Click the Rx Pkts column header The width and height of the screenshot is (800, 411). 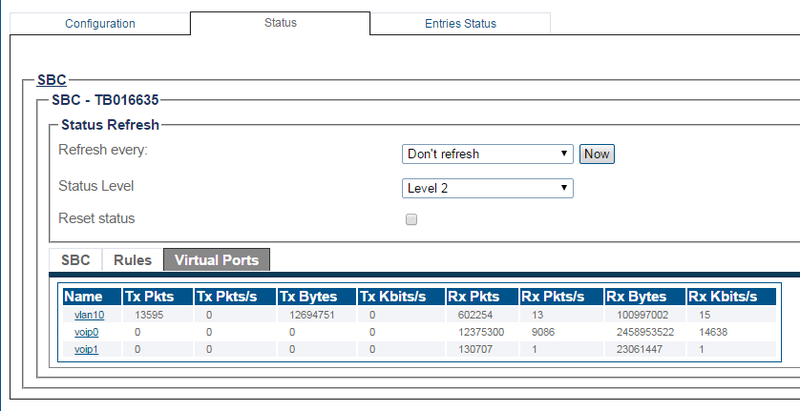472,296
